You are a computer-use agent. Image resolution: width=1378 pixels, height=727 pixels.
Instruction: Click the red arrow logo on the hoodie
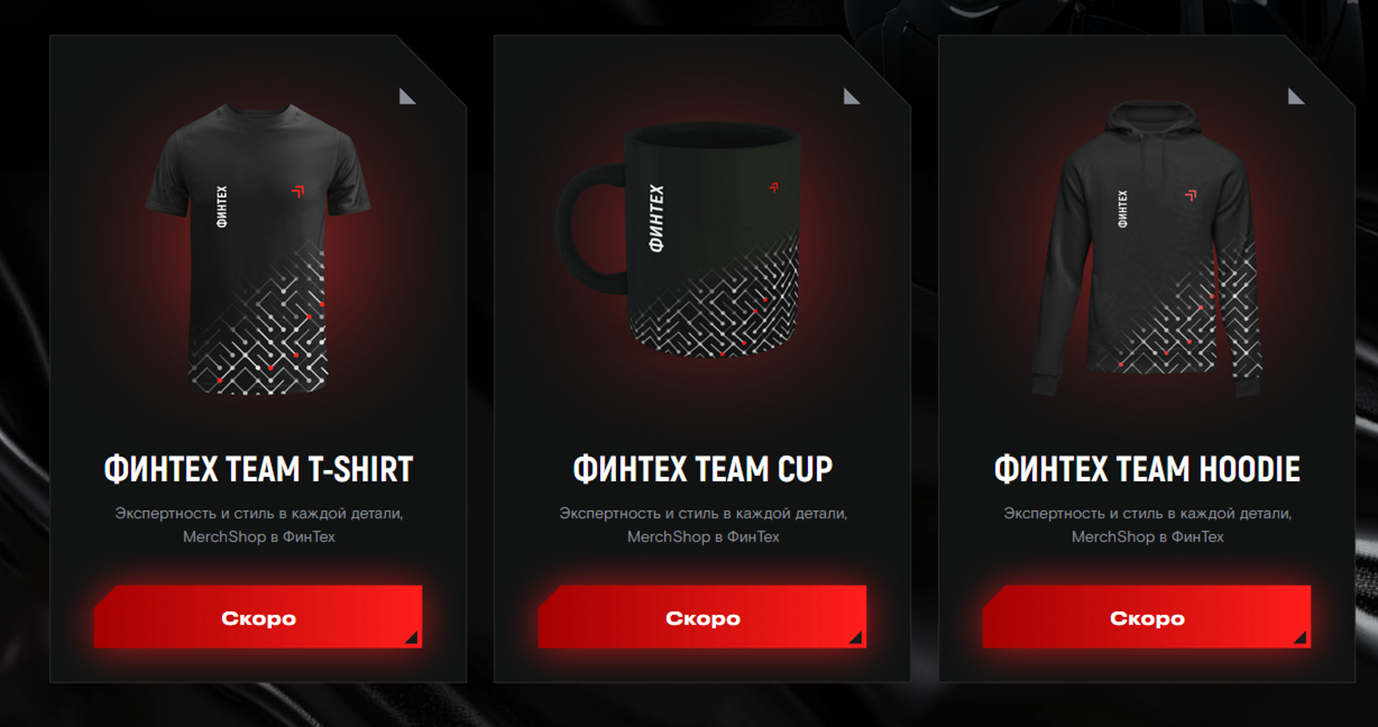1190,195
